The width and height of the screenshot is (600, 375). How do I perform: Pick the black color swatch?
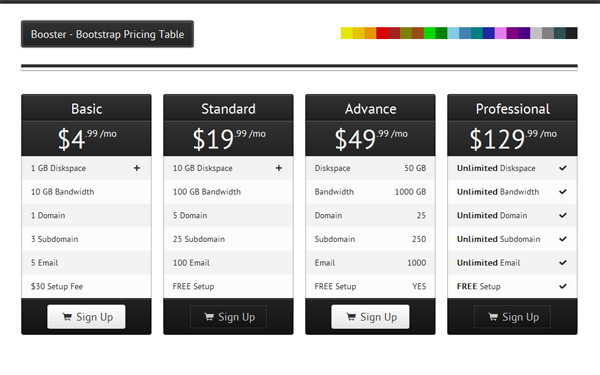pos(572,33)
